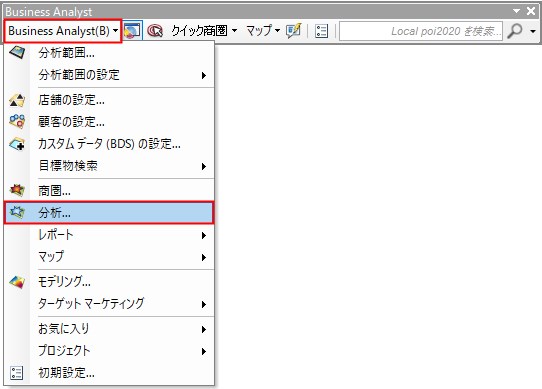
Task: Close the Business Analyst toolbar
Action: tap(531, 11)
